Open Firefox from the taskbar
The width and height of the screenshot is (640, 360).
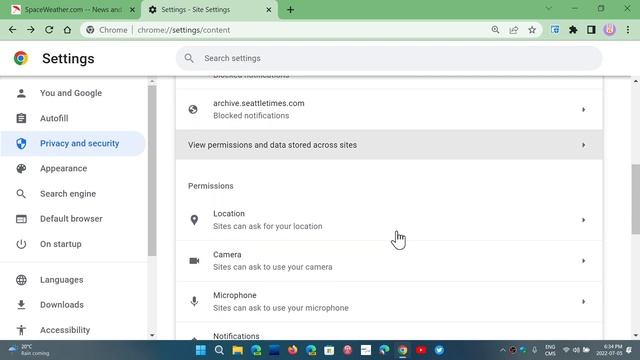coord(293,350)
